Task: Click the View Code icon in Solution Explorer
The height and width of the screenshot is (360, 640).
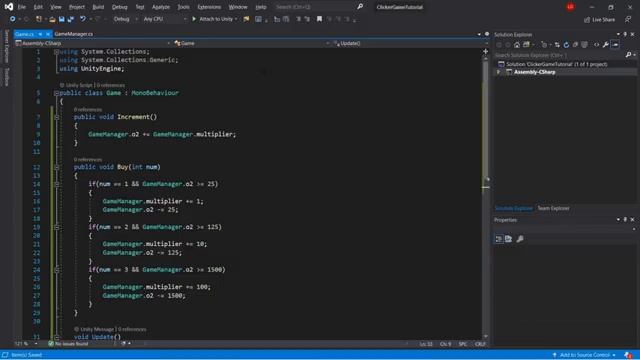Action: (596, 45)
